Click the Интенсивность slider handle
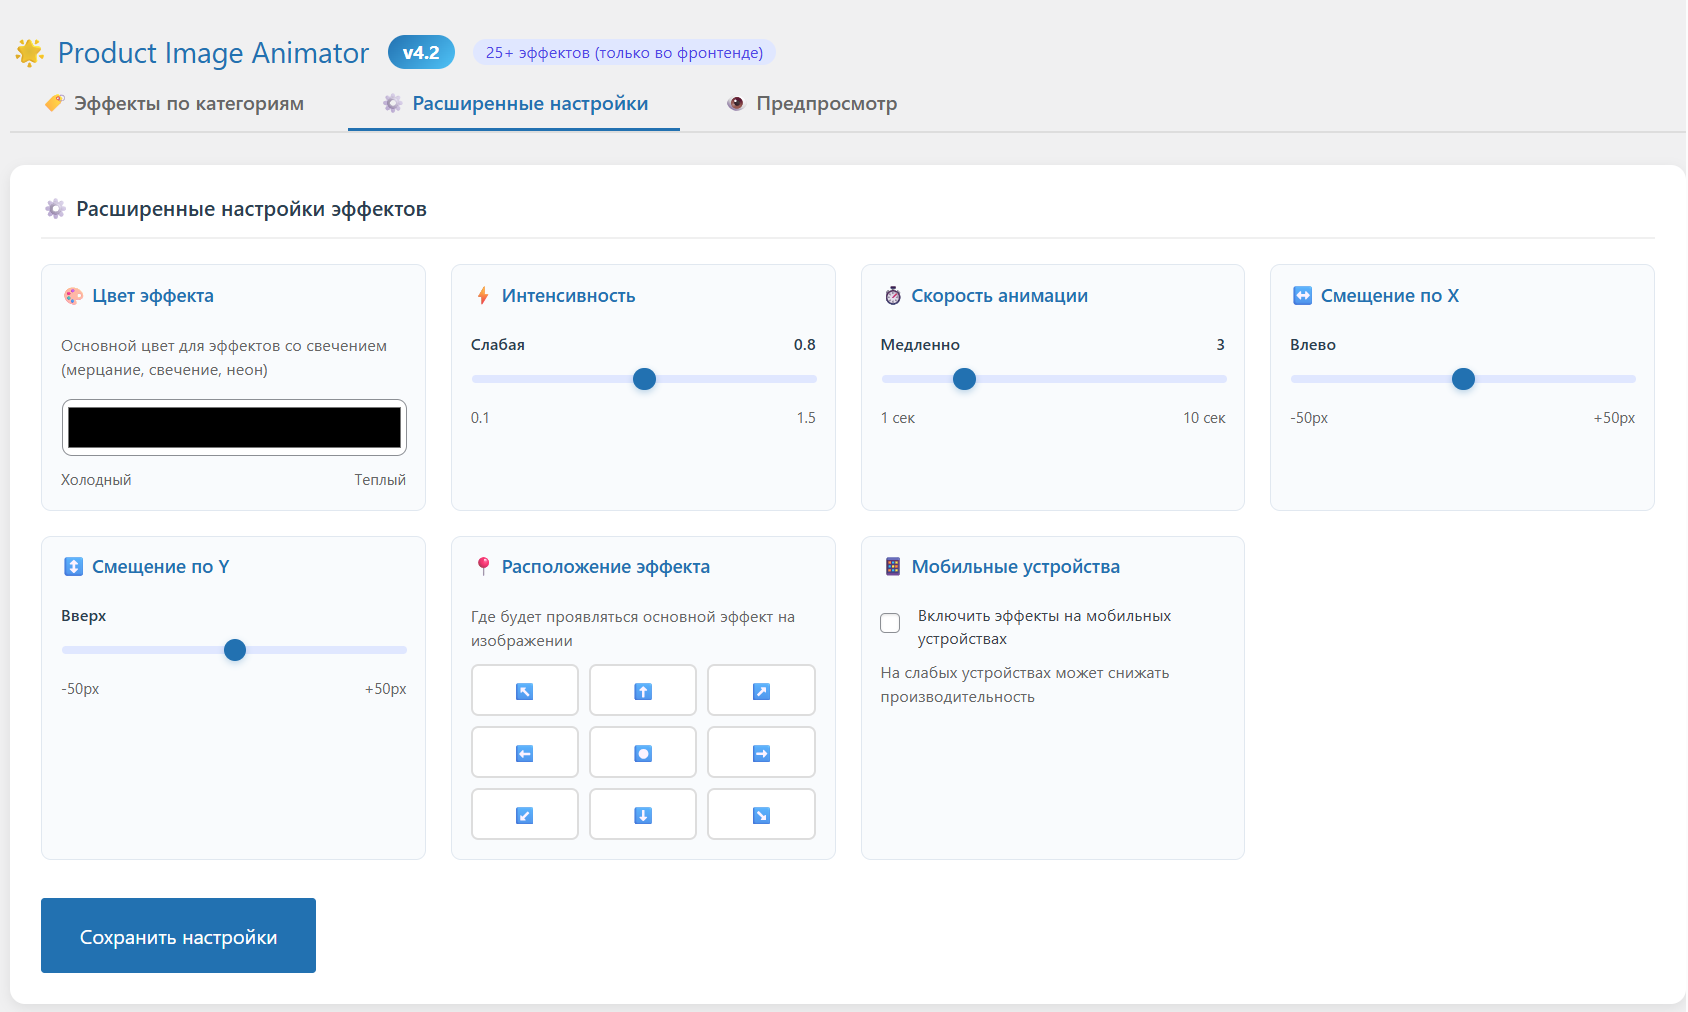 645,379
